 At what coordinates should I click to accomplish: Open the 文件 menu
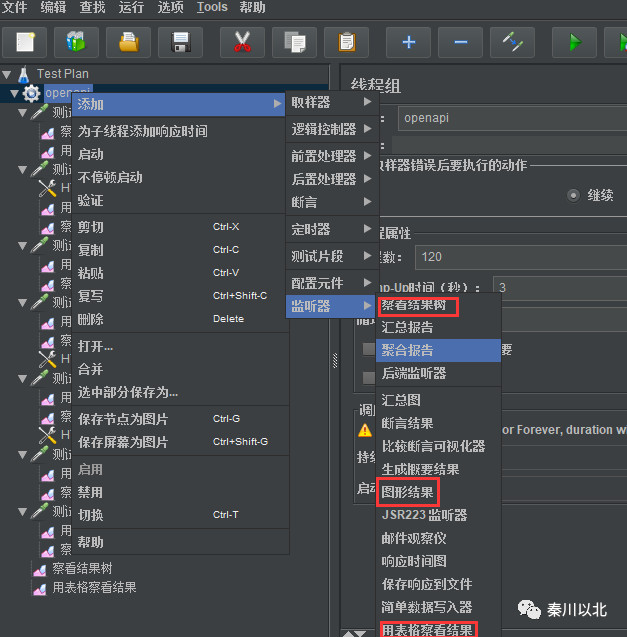[x=14, y=7]
